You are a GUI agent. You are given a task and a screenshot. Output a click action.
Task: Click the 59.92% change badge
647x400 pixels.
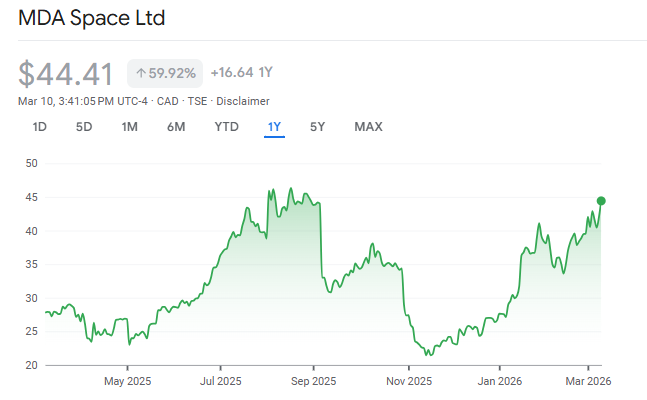tap(165, 73)
